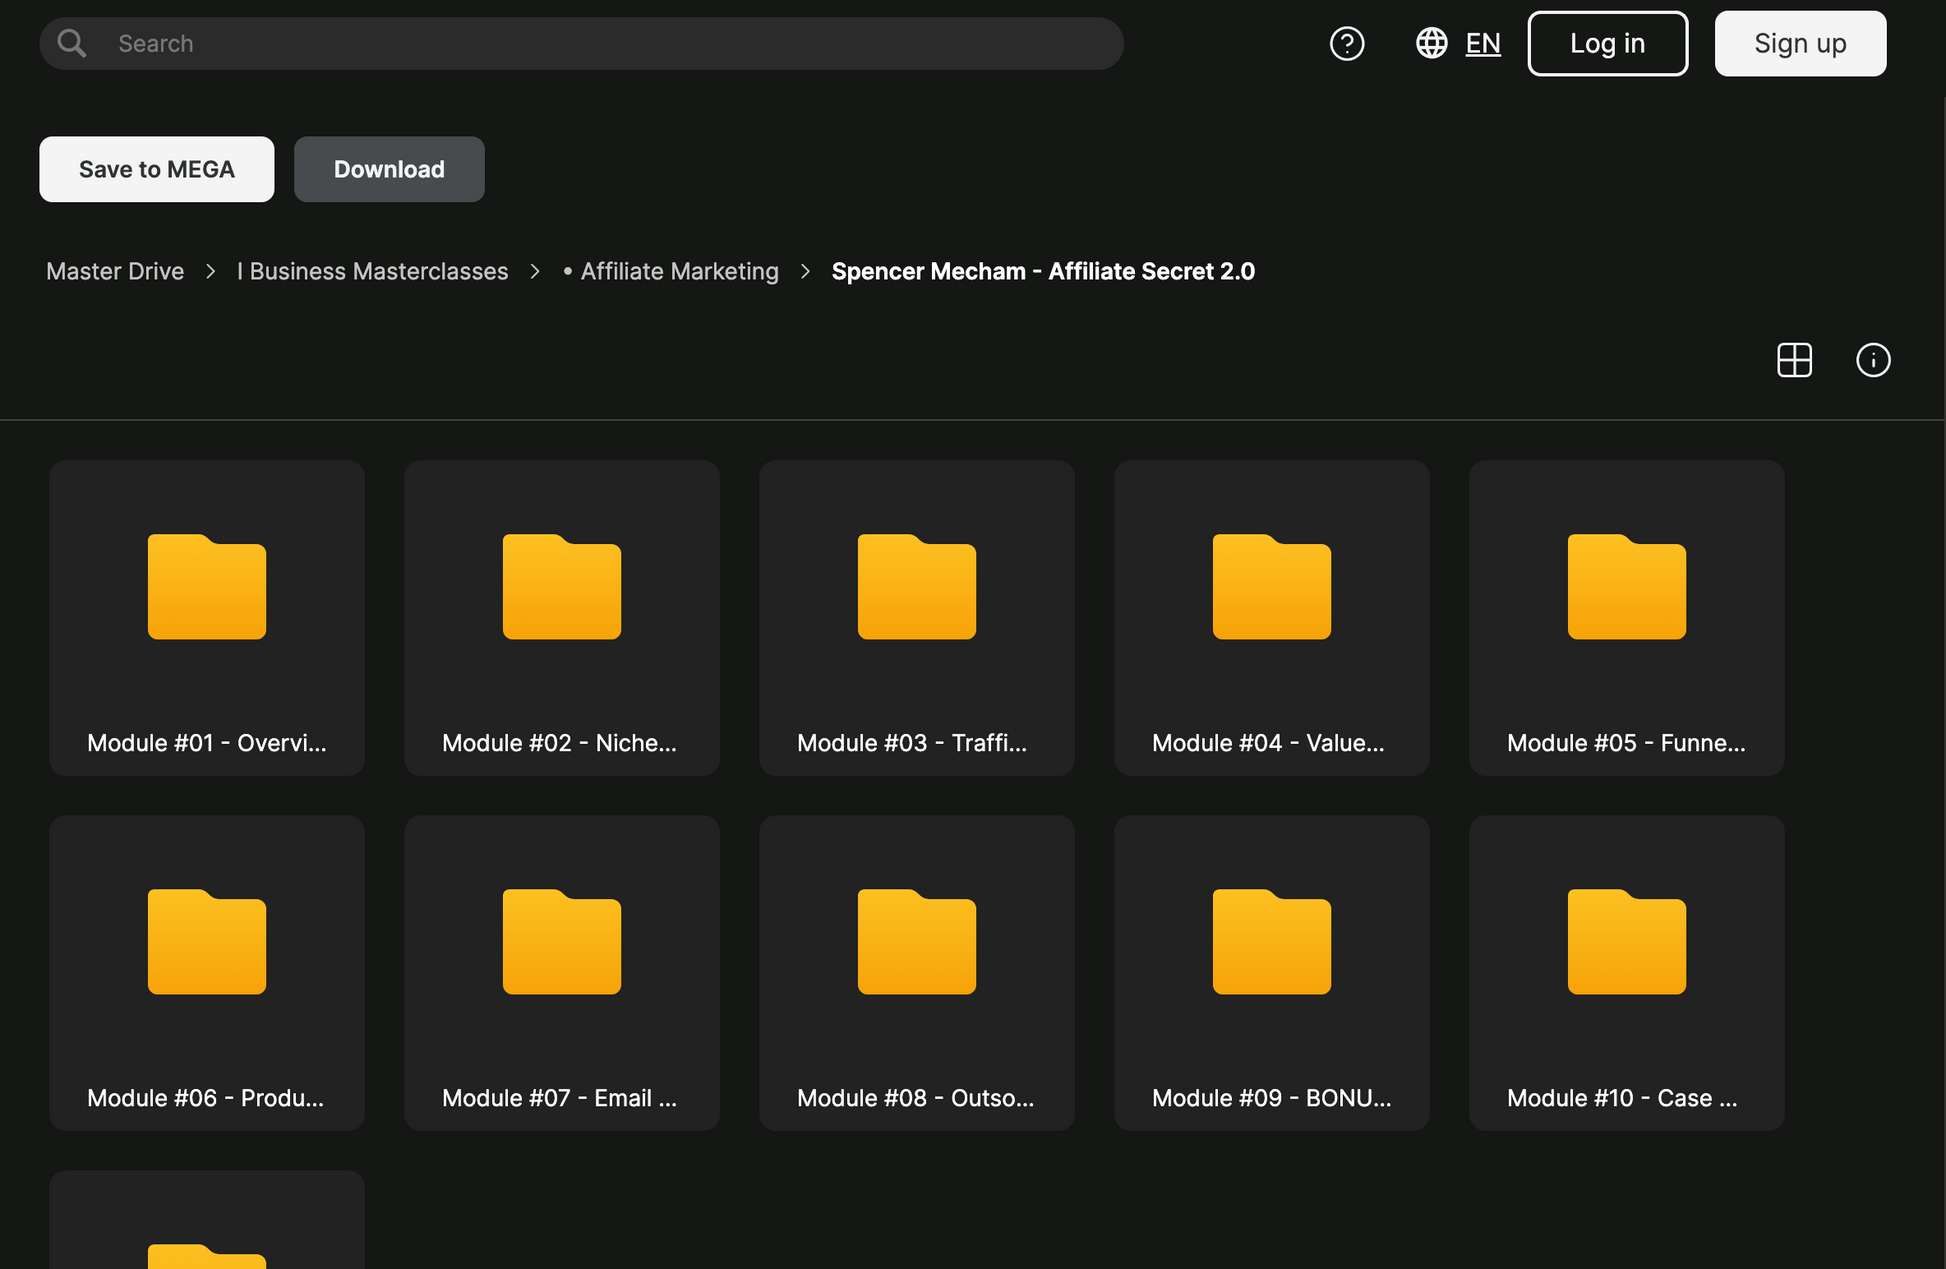
Task: Click the Download button
Action: point(389,169)
